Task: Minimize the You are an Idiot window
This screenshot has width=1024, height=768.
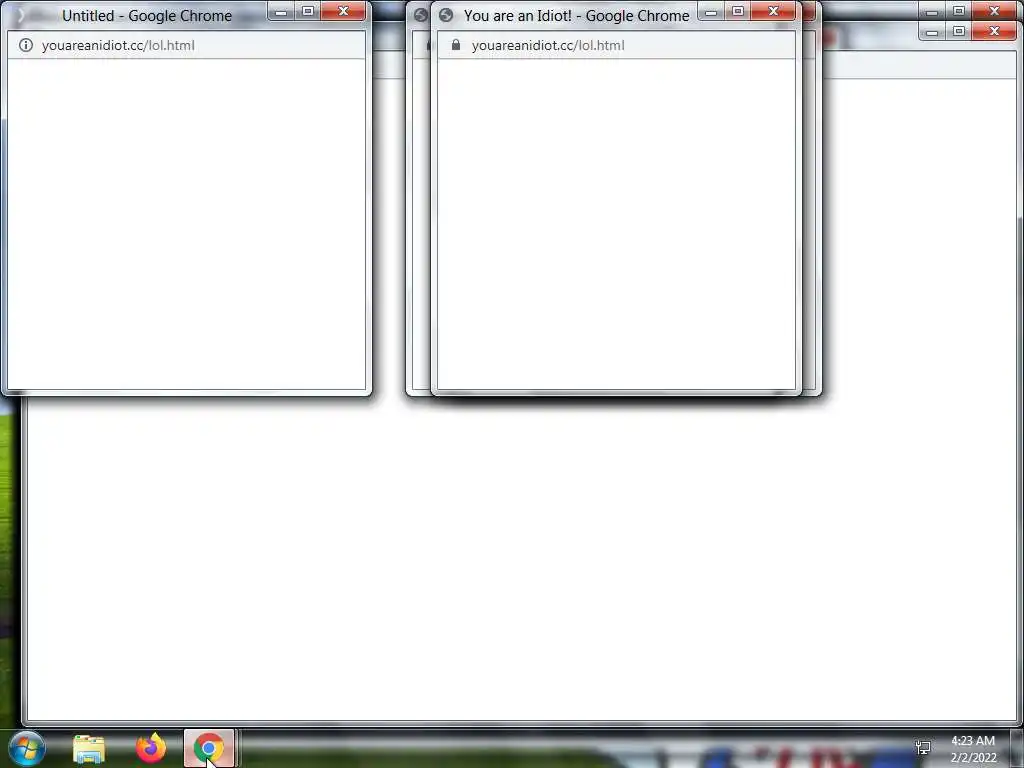Action: pos(711,11)
